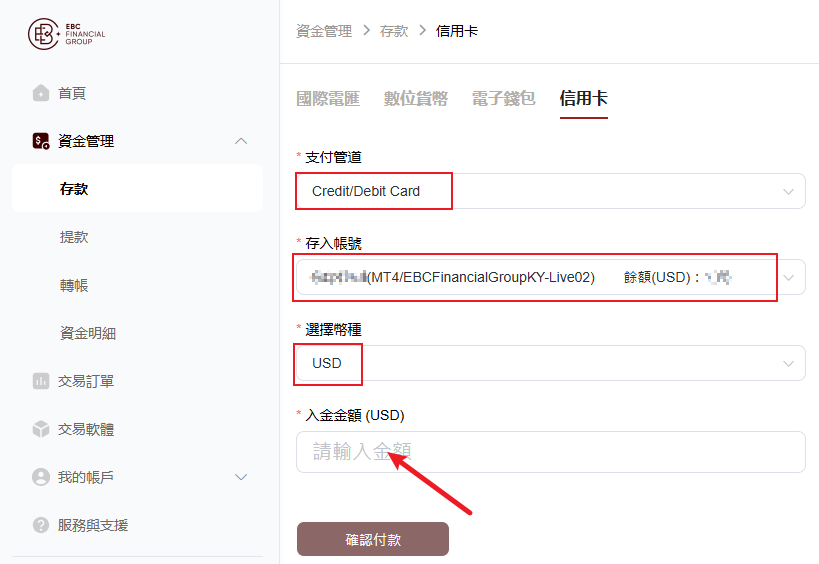819x564 pixels.
Task: Open 資金明細 in the sidebar
Action: point(88,333)
